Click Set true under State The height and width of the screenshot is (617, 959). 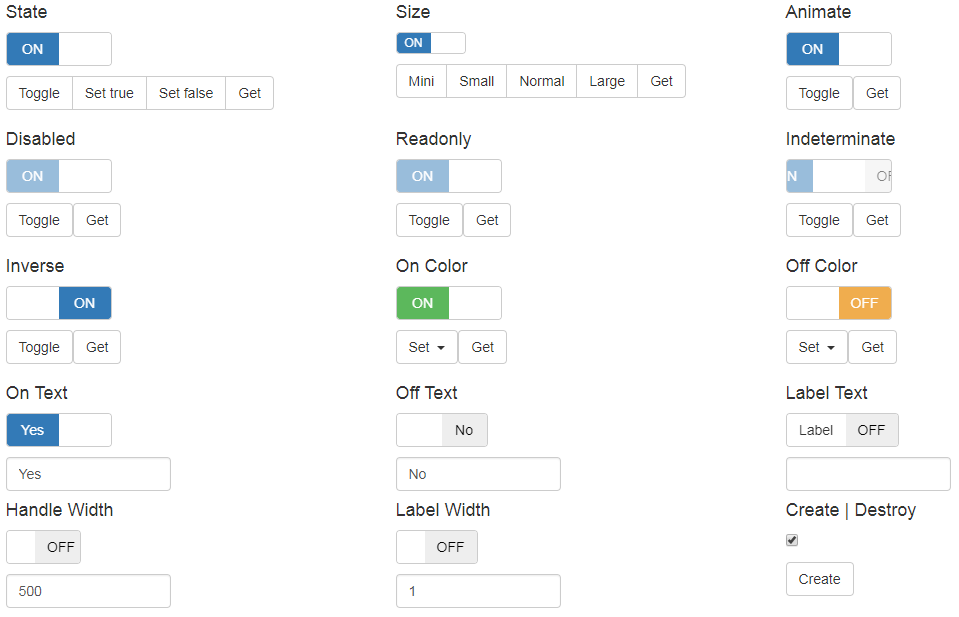point(108,92)
